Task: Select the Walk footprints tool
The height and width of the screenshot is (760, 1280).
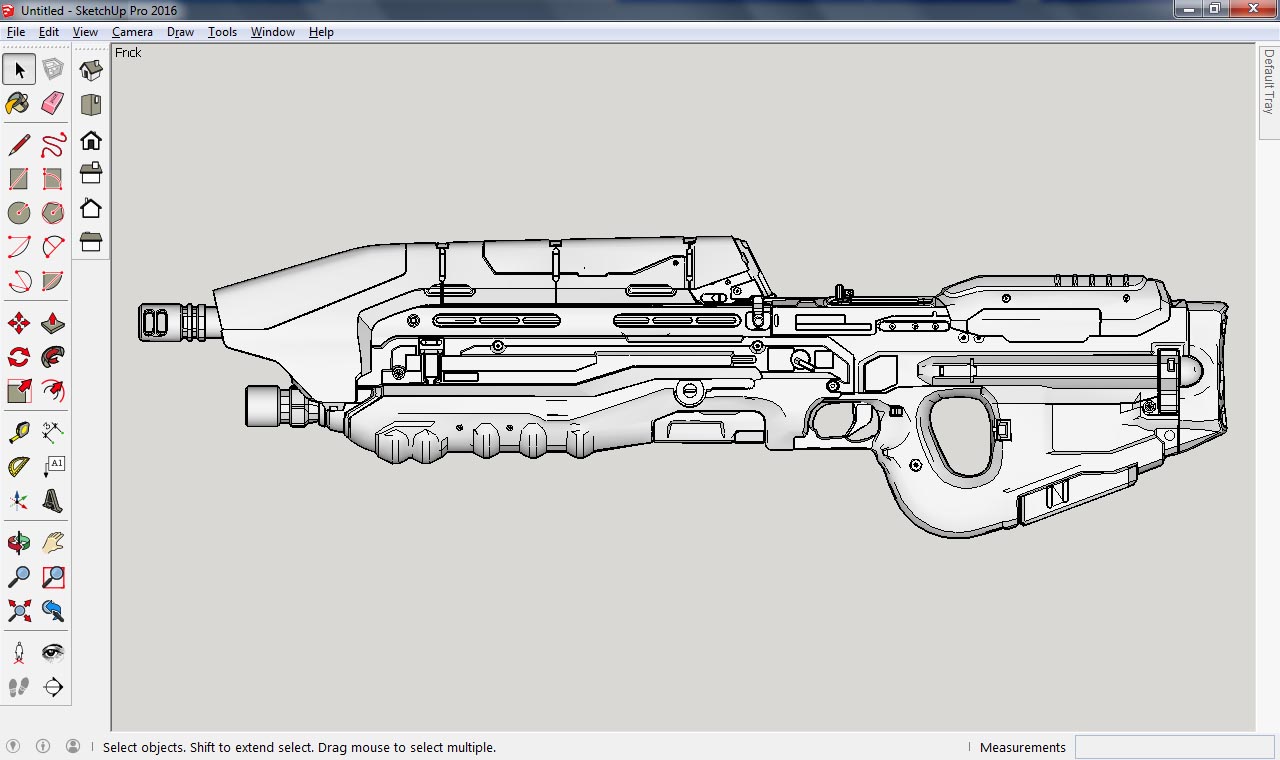Action: click(19, 687)
